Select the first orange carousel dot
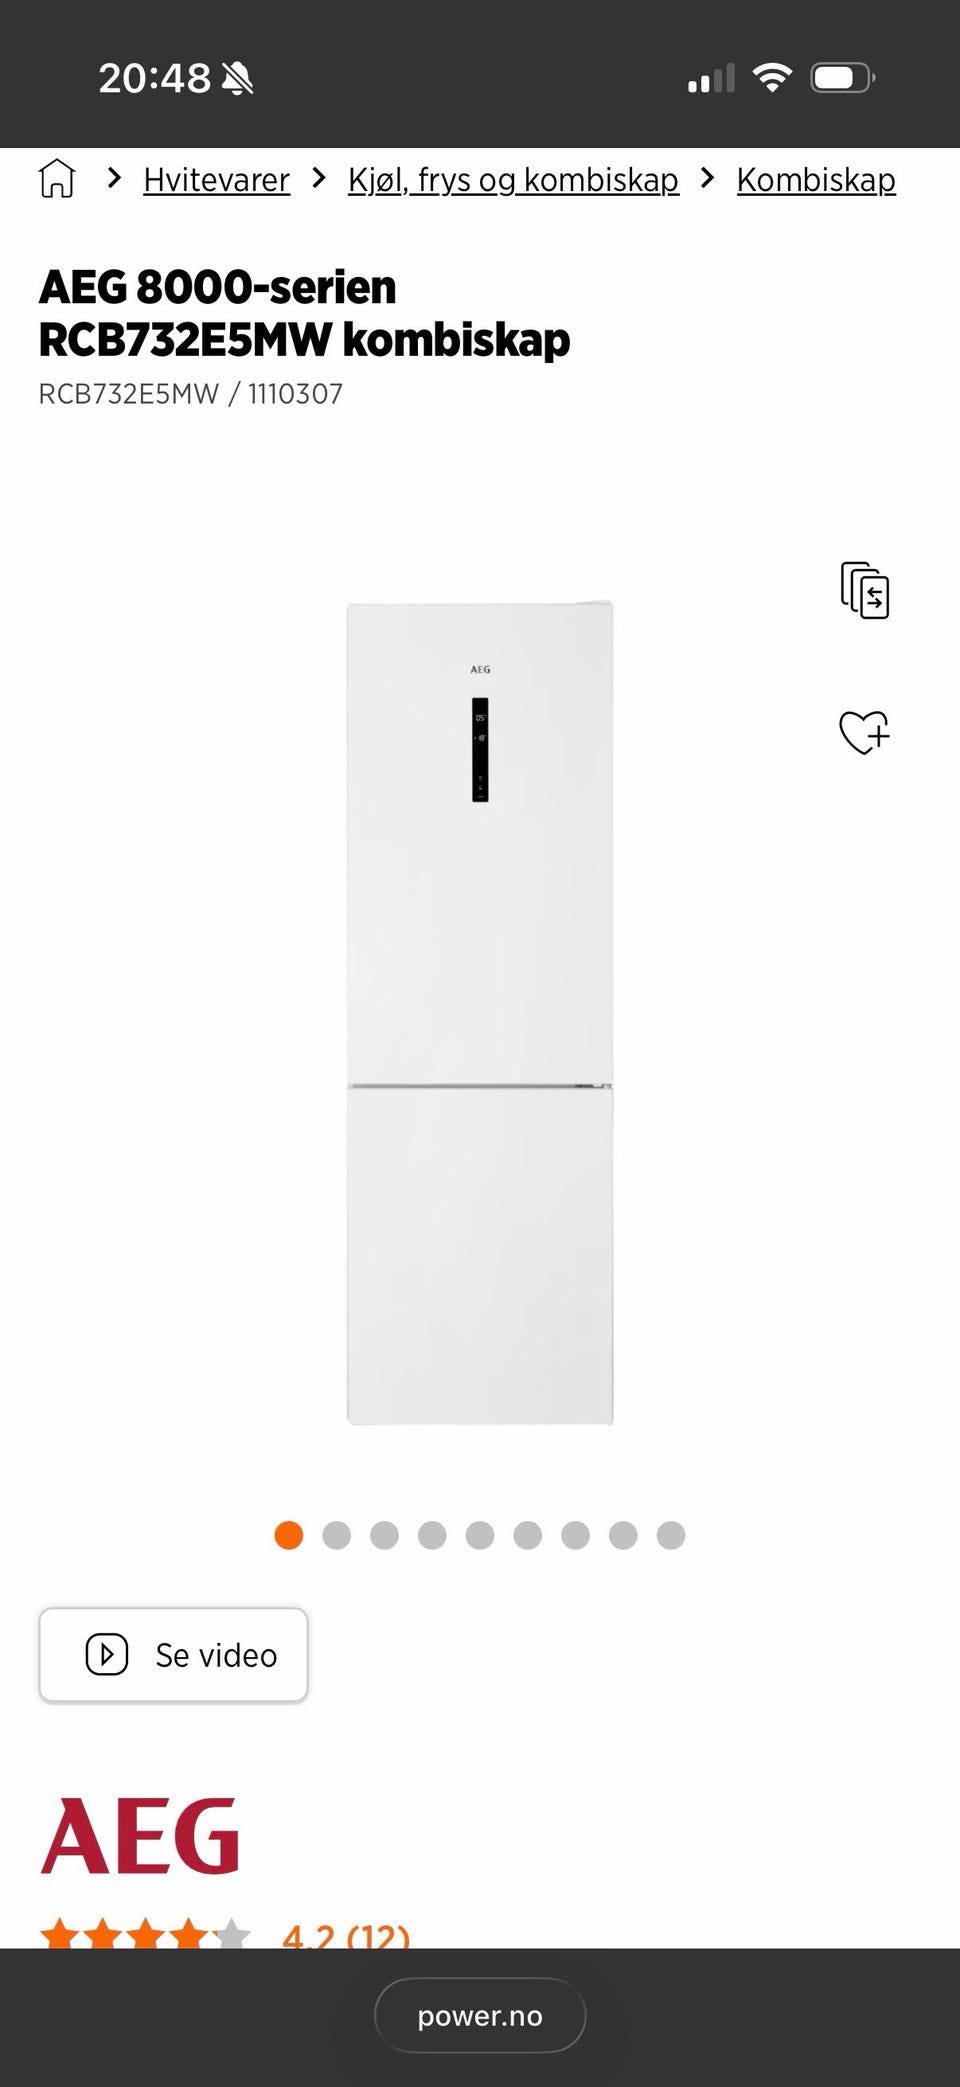The width and height of the screenshot is (960, 2087). click(x=289, y=1535)
